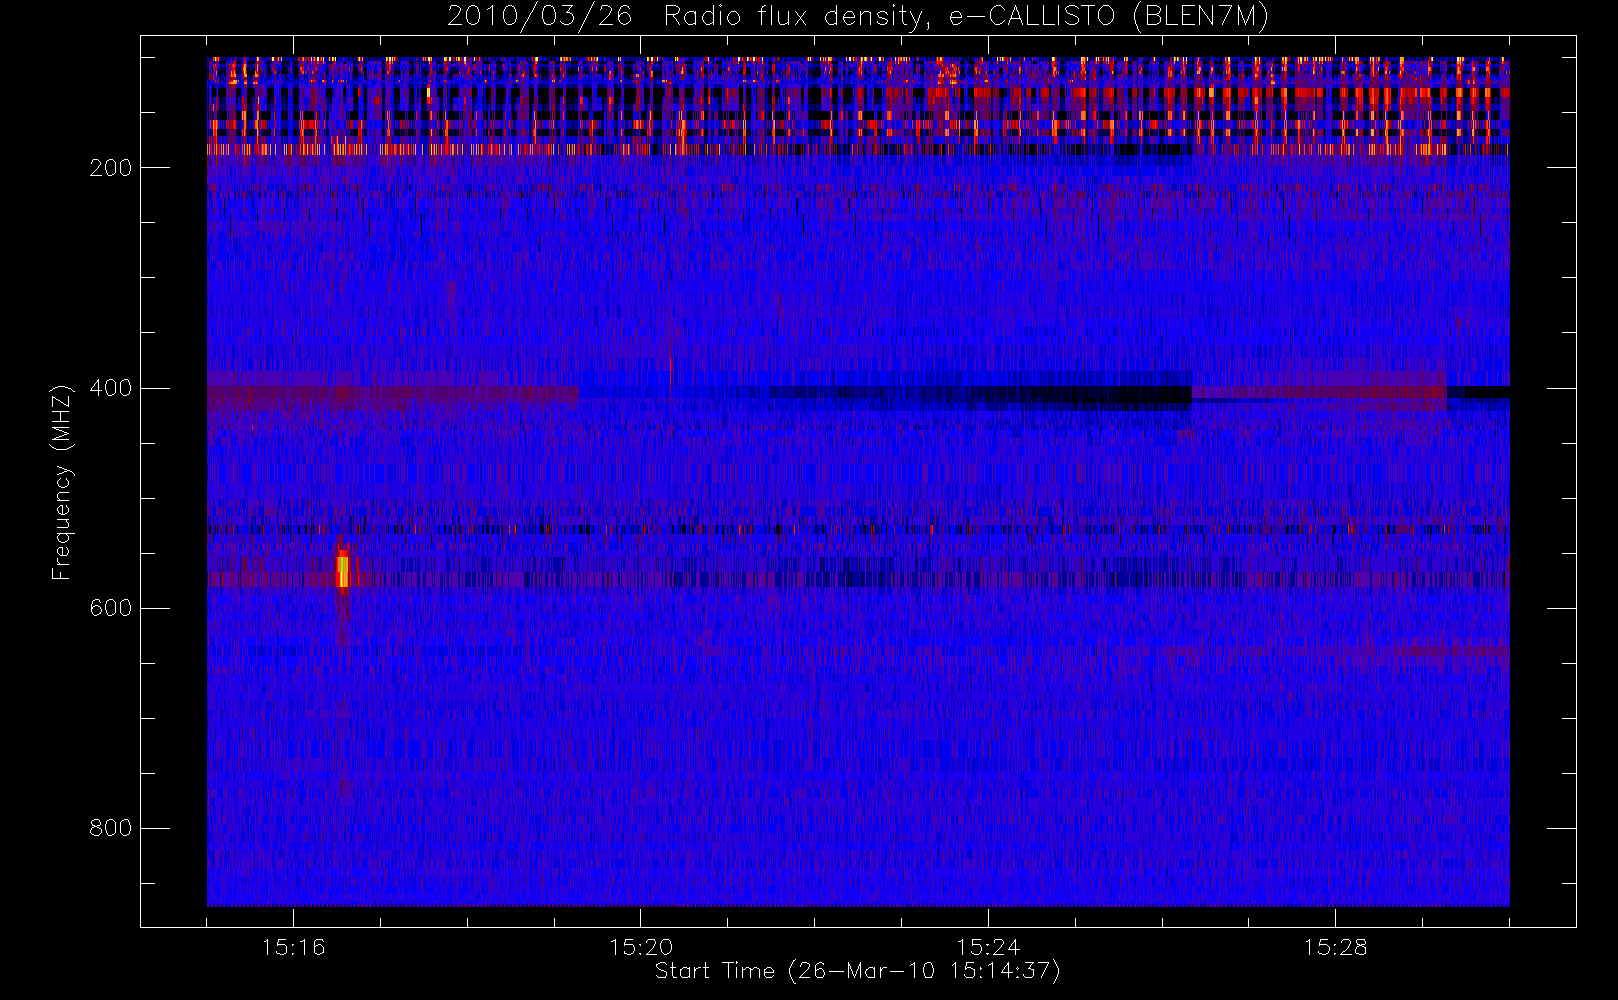Click the plot title 'Radio flux density, e-CALLISTO (BLEN7M)'

pyautogui.click(x=966, y=17)
